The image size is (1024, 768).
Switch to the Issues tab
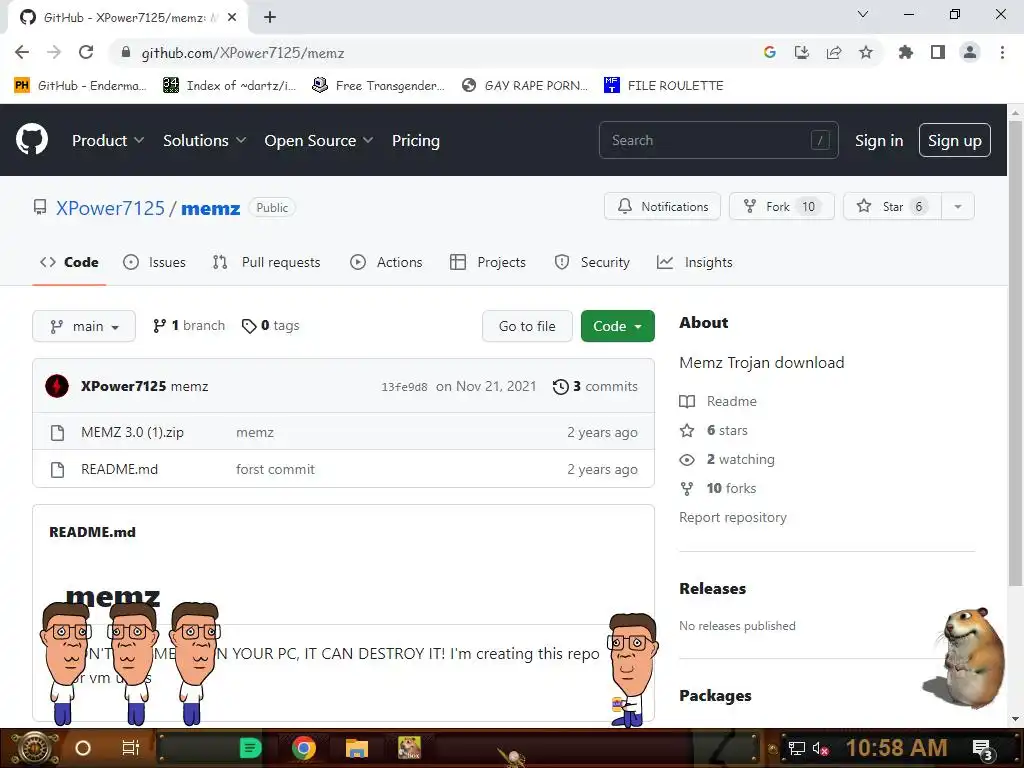point(155,262)
